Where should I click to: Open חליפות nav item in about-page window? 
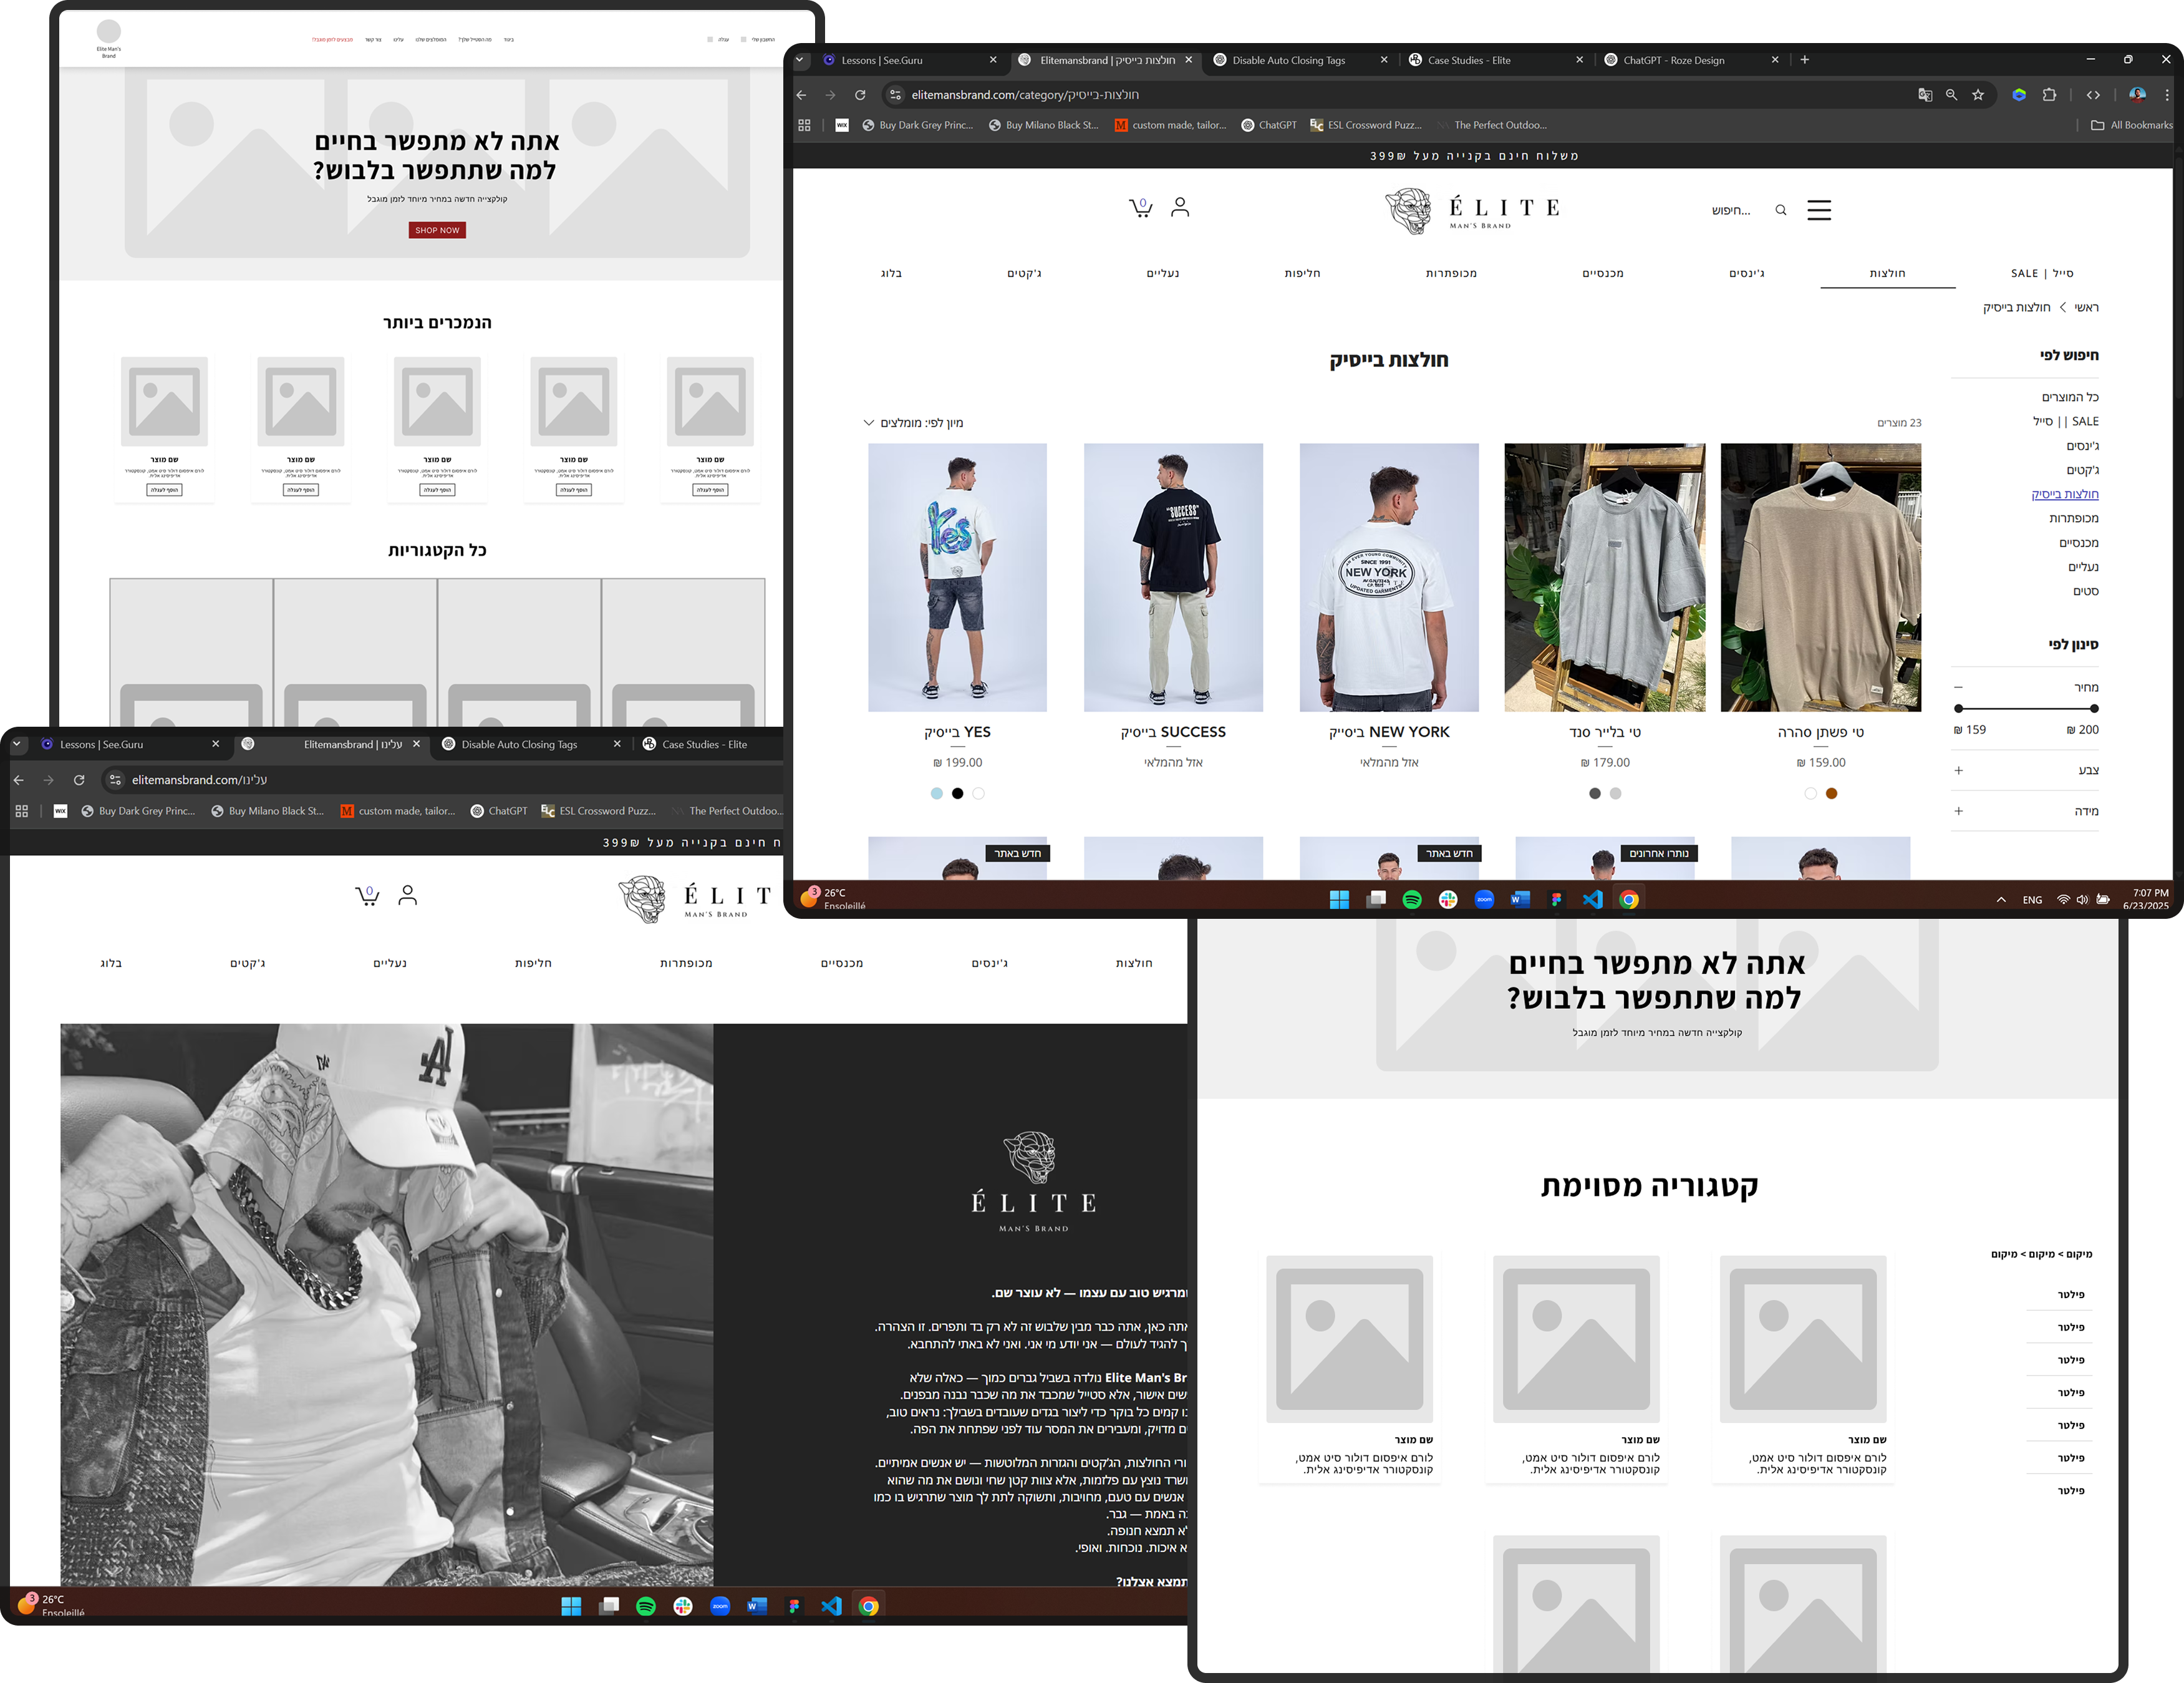point(533,963)
